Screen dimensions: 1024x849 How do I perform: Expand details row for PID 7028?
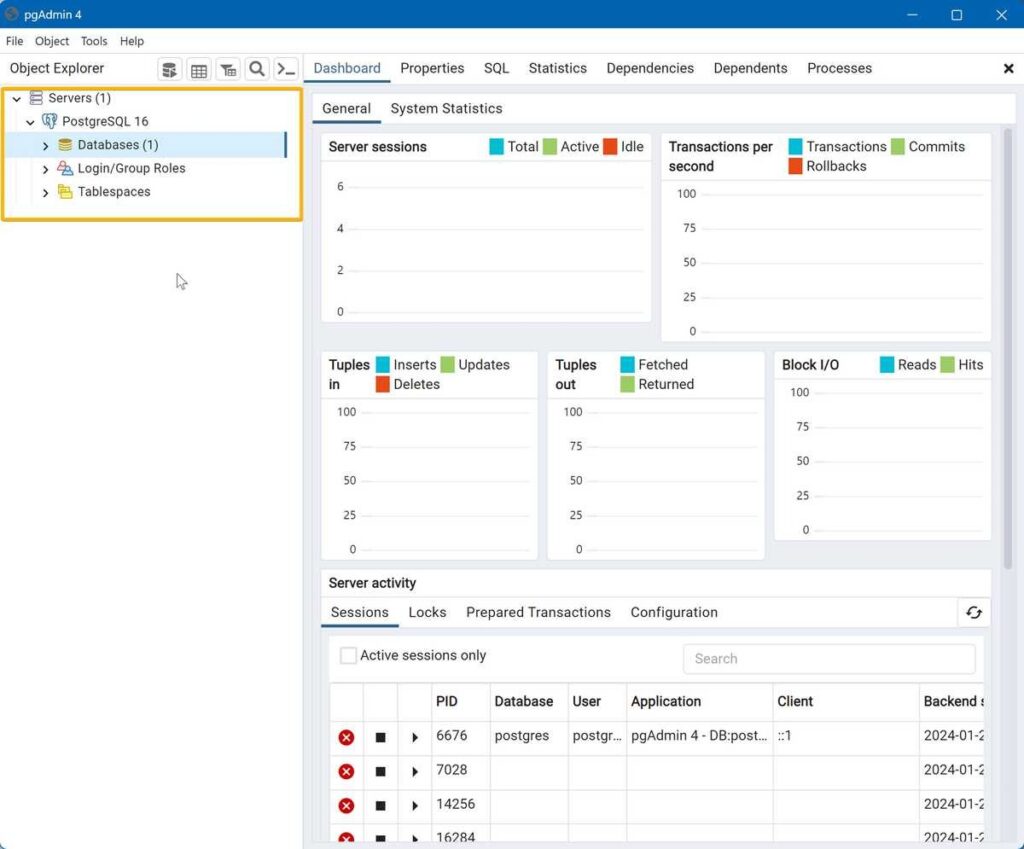415,771
